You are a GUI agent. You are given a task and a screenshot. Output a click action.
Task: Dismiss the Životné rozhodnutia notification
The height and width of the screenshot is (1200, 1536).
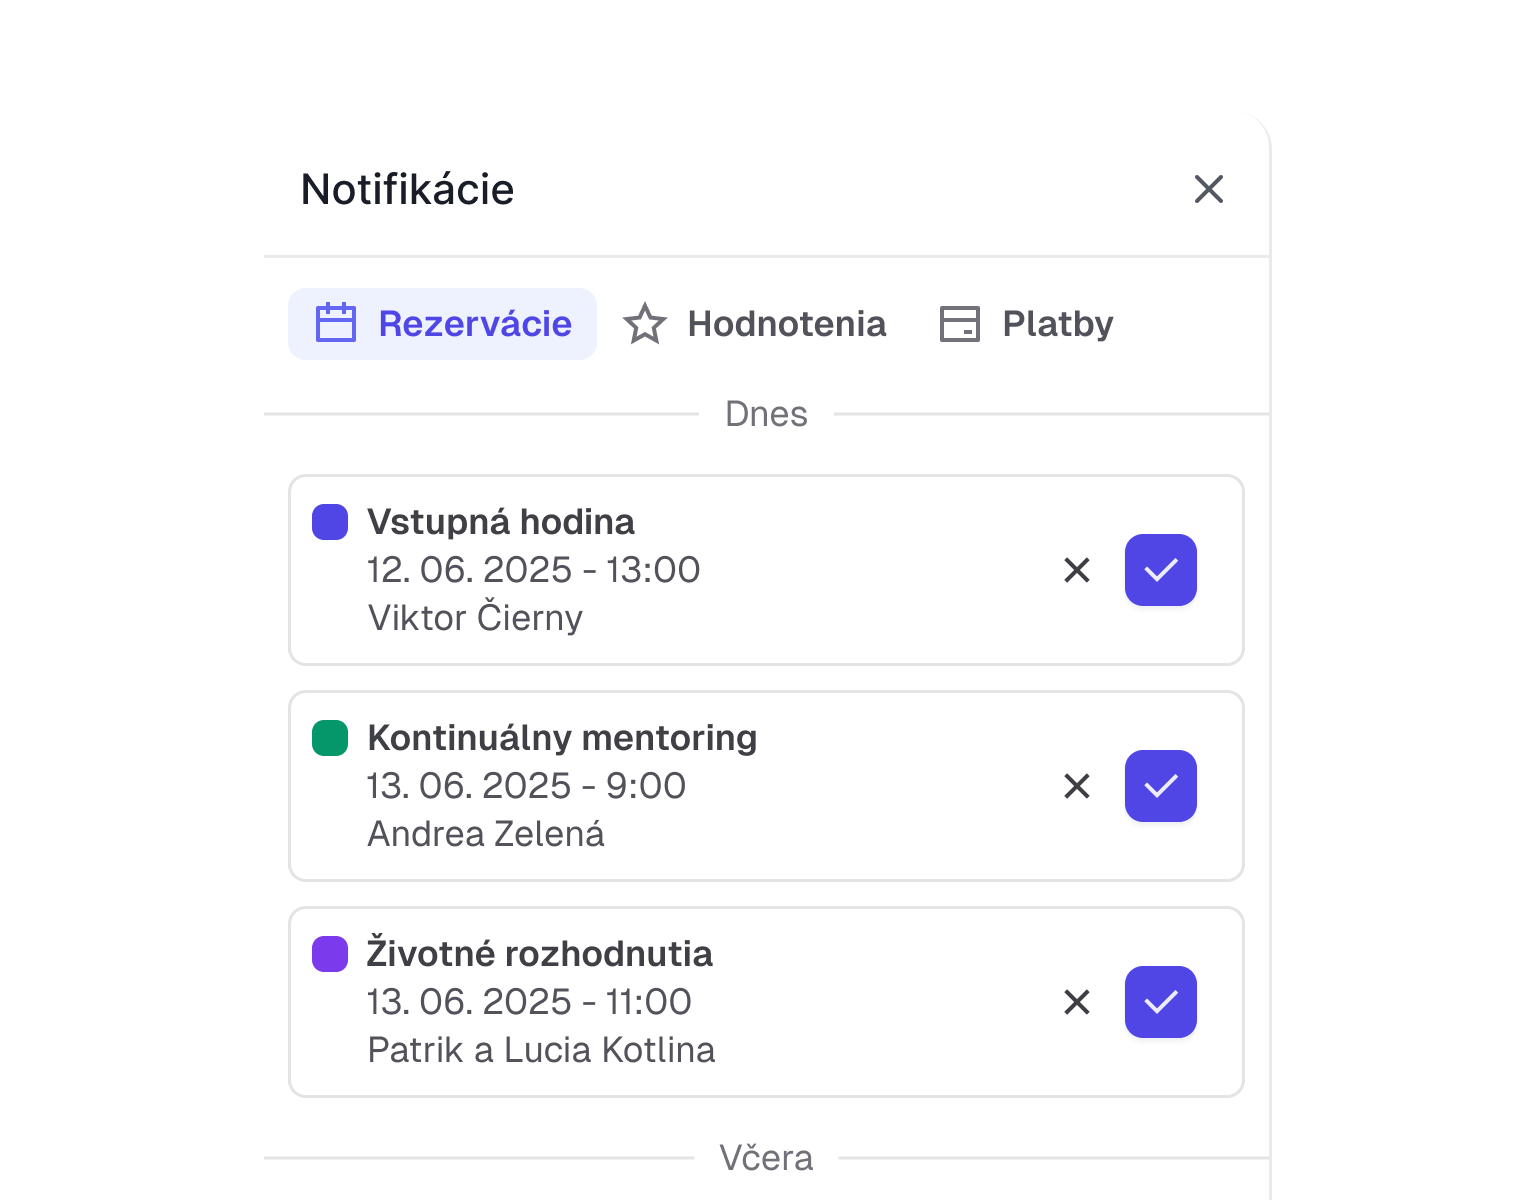1076,1002
